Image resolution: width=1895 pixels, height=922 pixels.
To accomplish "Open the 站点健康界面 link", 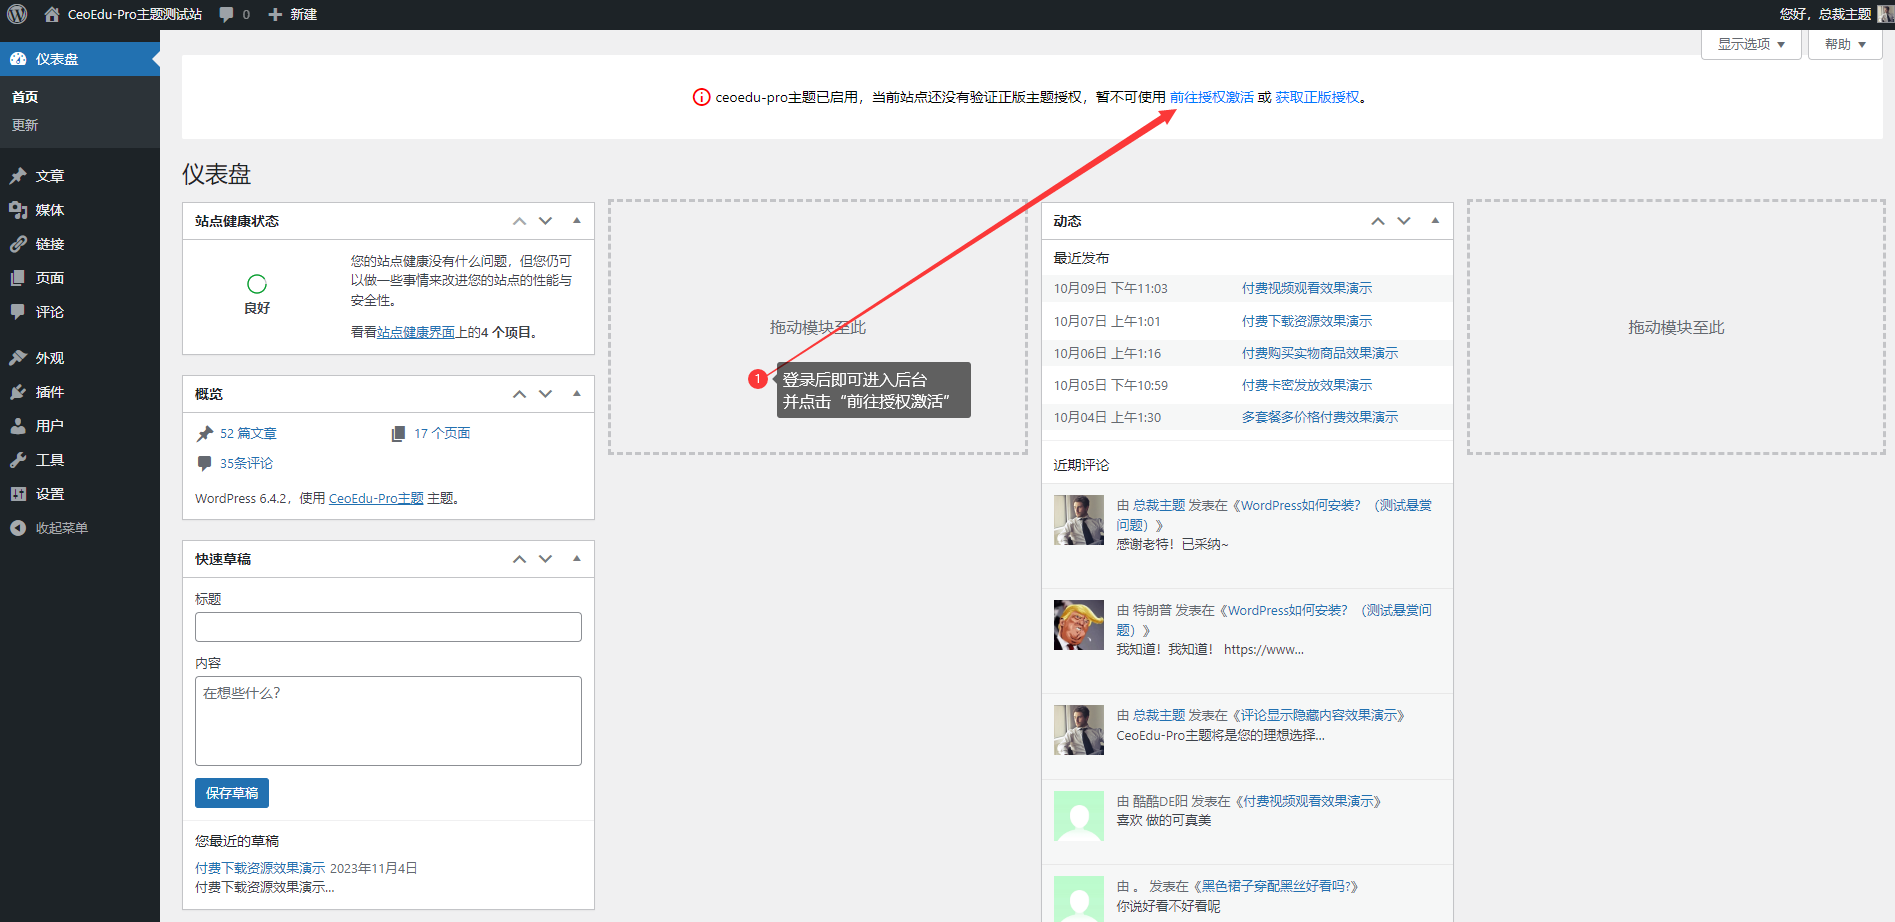I will (x=416, y=332).
